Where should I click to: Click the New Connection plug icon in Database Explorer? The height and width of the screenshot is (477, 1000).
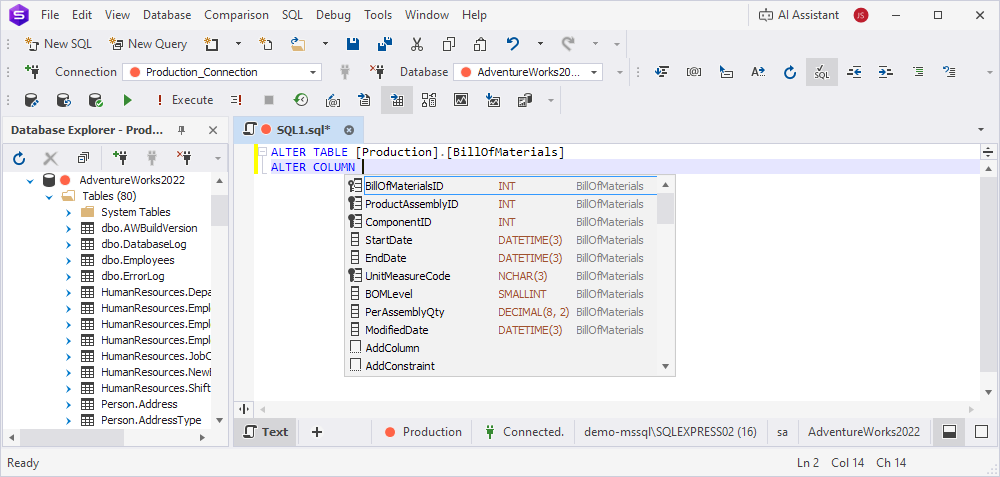click(120, 158)
